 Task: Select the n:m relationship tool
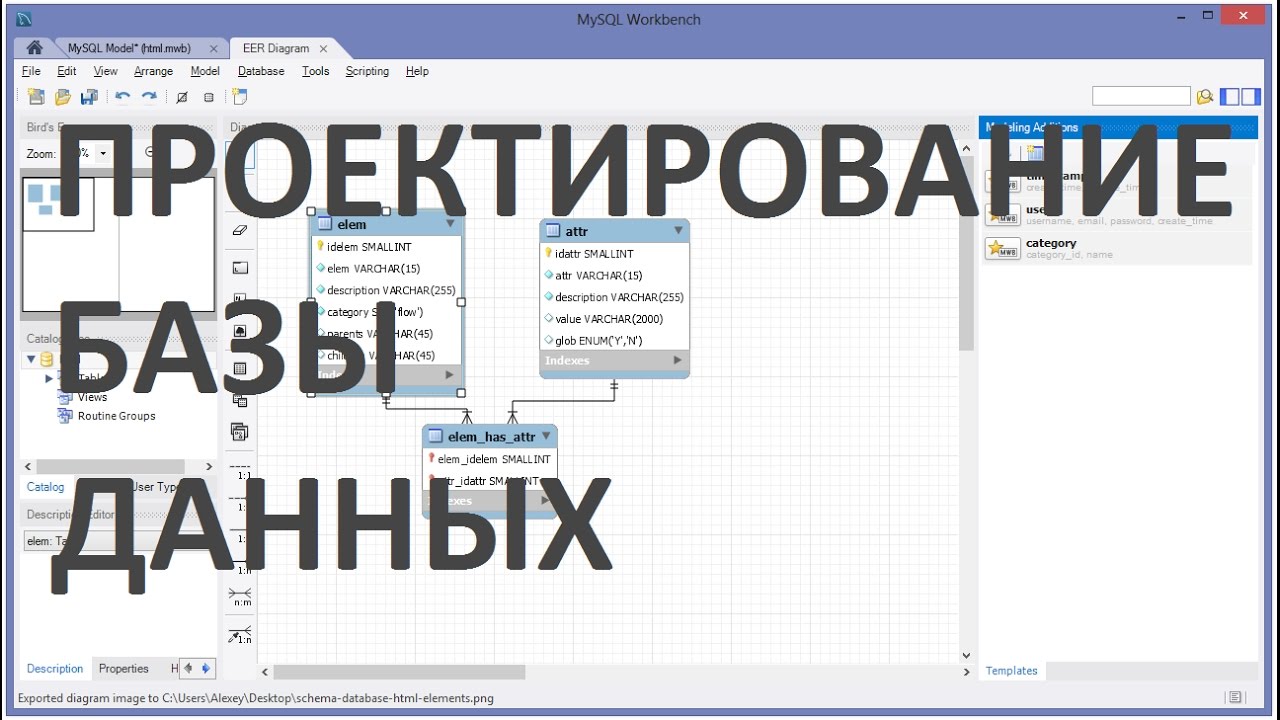[240, 597]
